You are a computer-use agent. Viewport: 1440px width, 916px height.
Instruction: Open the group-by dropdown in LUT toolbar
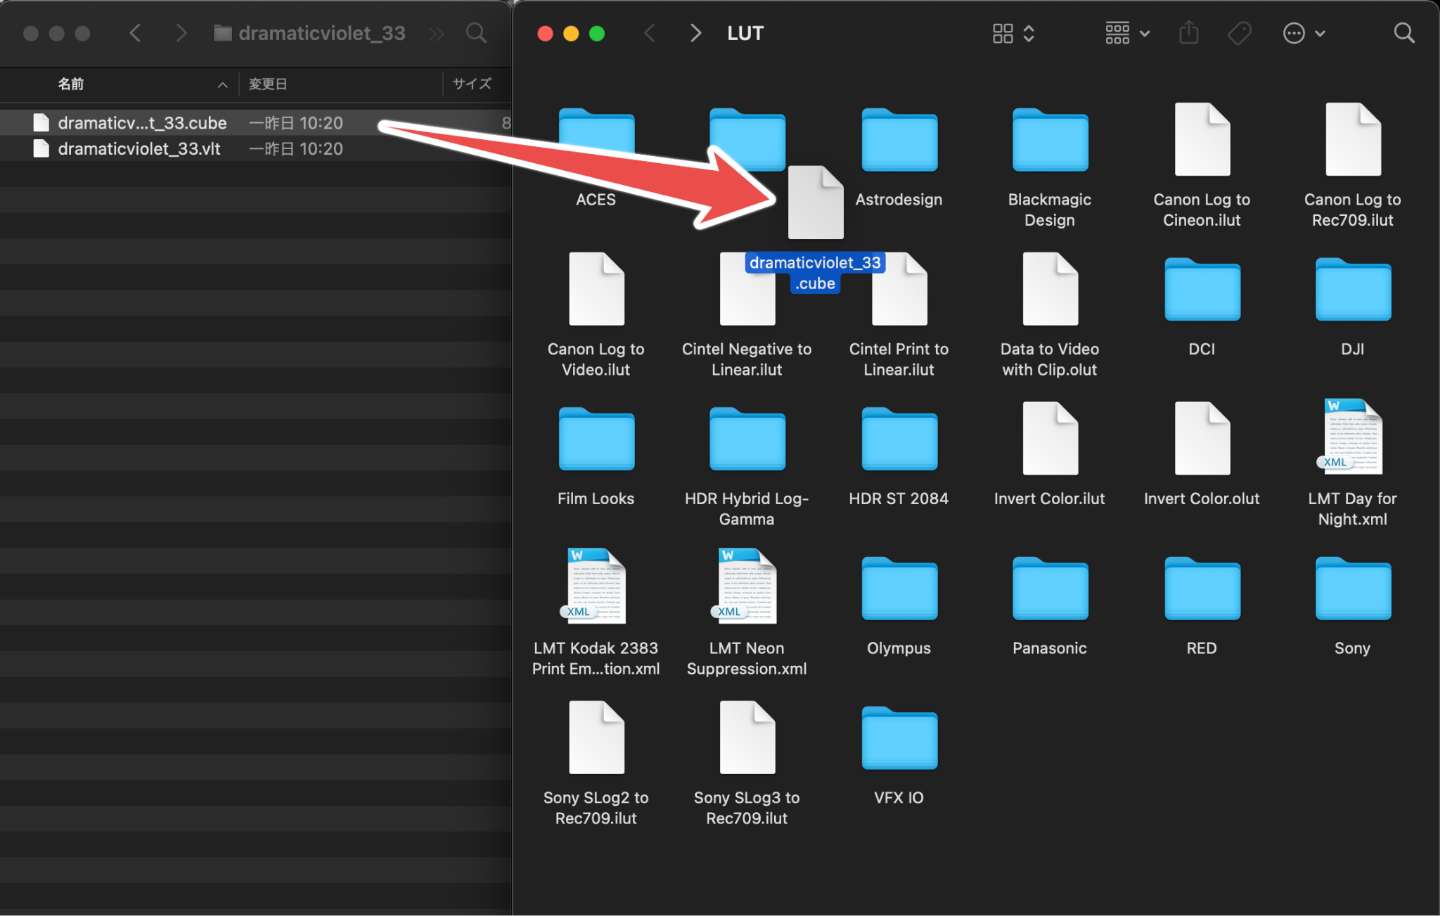pos(1127,34)
